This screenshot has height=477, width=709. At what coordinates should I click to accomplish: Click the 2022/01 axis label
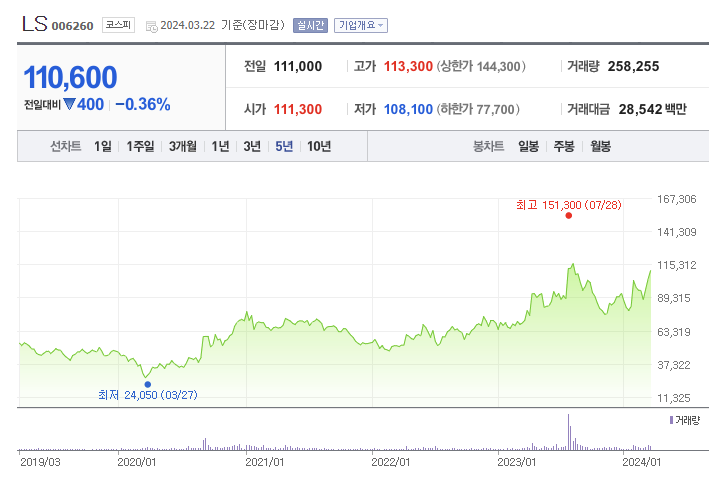coord(391,462)
